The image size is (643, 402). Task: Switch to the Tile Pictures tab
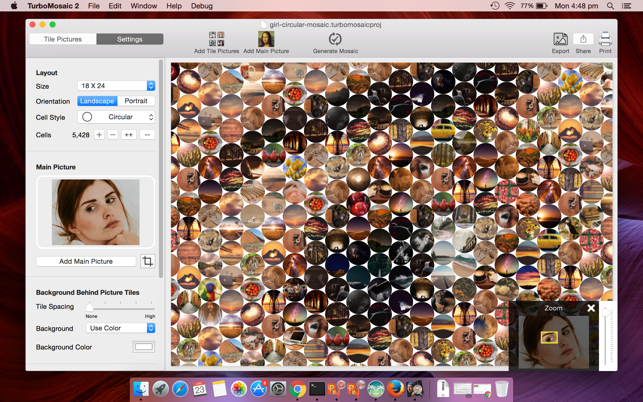pos(63,39)
